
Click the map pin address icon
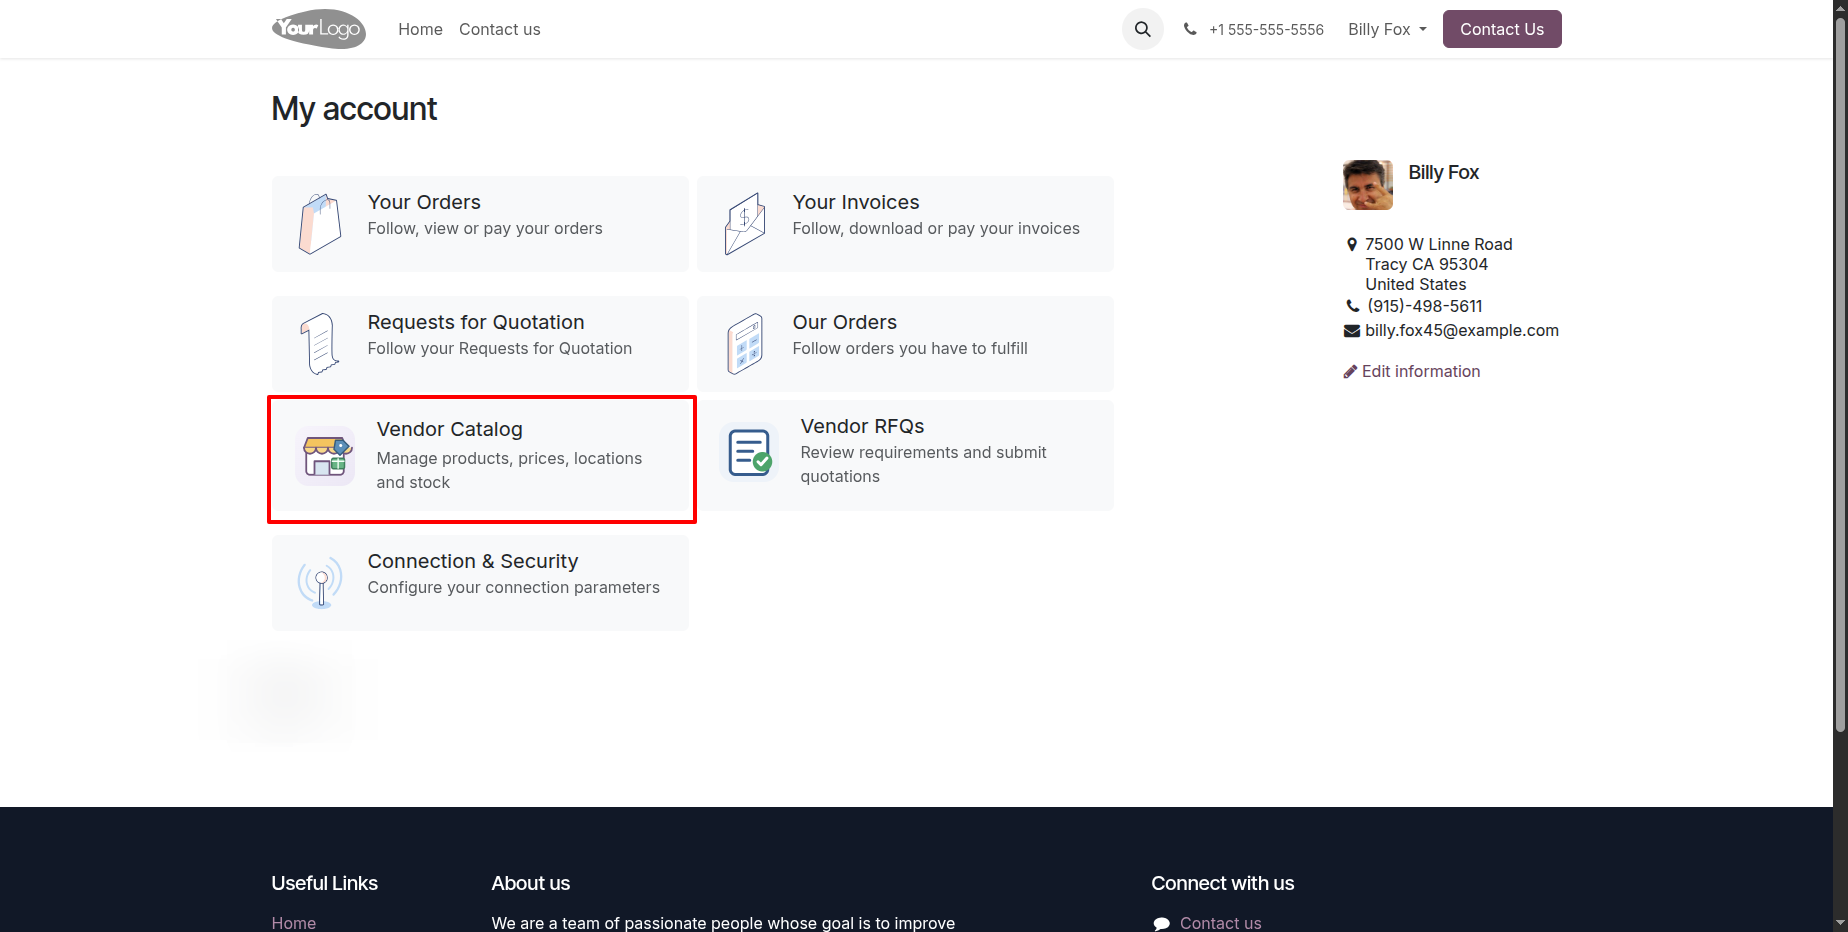[1352, 245]
